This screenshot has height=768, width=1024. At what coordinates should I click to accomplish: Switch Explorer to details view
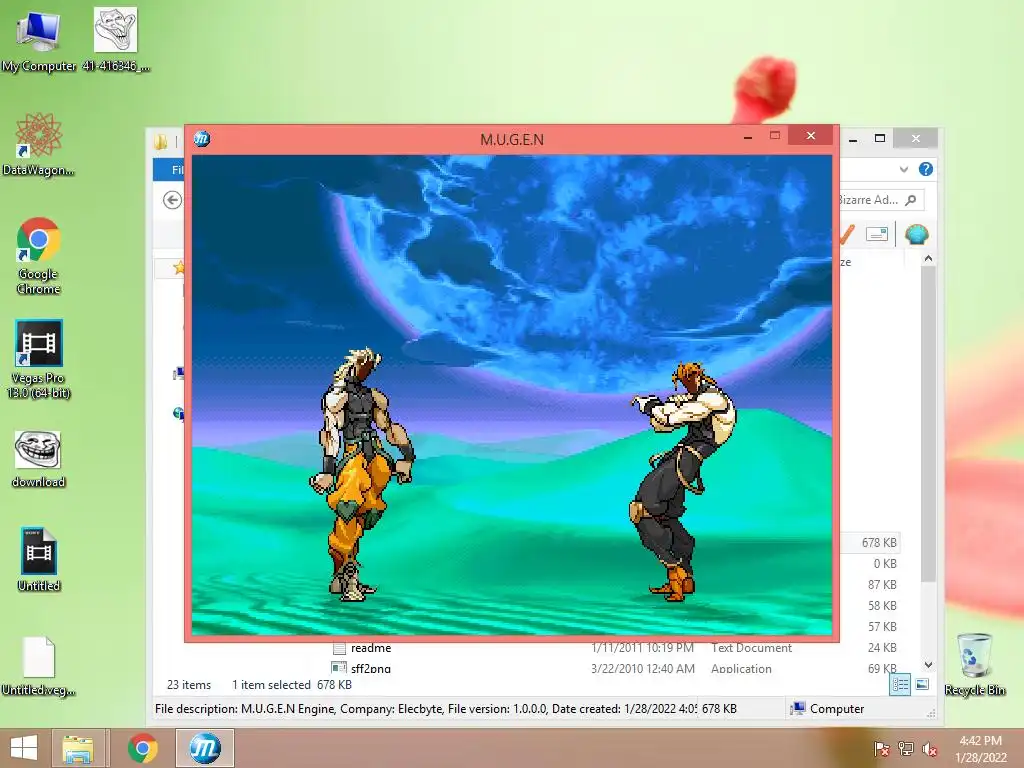pos(900,684)
